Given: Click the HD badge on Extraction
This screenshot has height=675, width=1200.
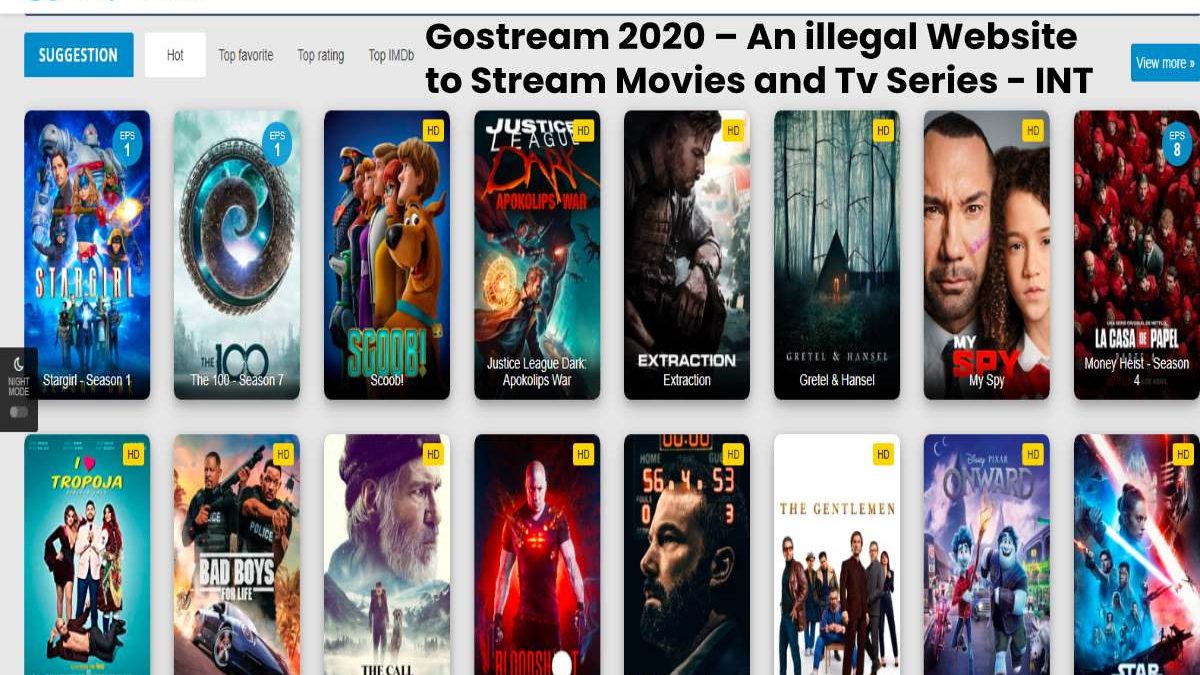Looking at the screenshot, I should [733, 130].
